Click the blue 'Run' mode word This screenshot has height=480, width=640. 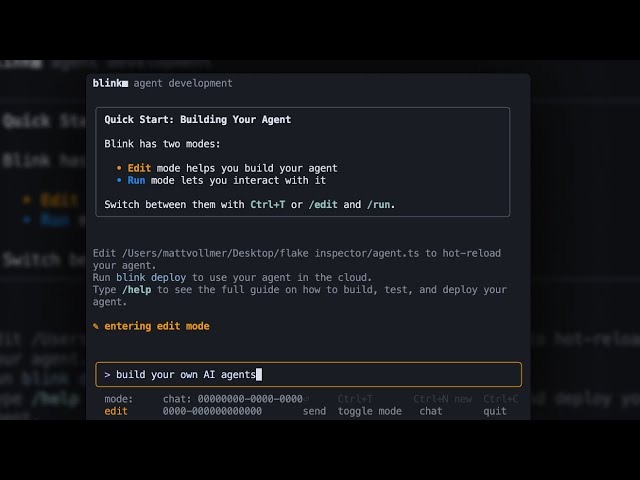(x=136, y=180)
